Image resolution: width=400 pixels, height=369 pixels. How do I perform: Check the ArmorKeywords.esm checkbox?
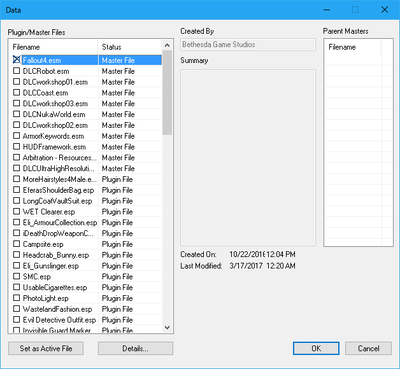pyautogui.click(x=16, y=136)
